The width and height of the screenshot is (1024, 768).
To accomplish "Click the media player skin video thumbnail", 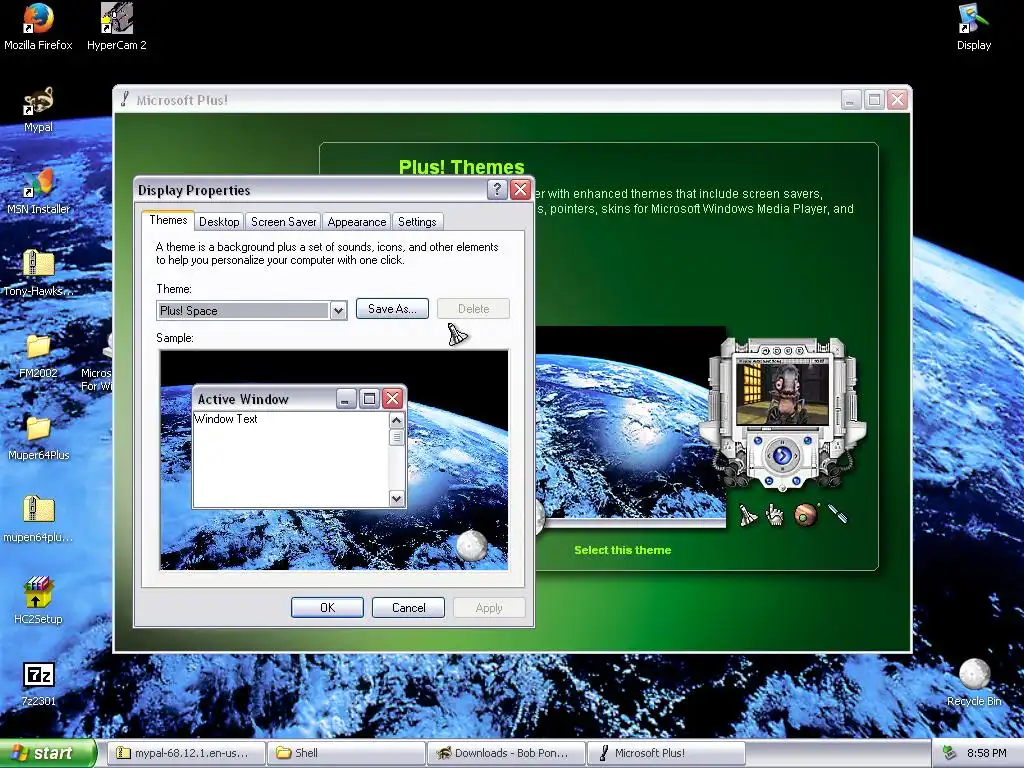I will [782, 394].
